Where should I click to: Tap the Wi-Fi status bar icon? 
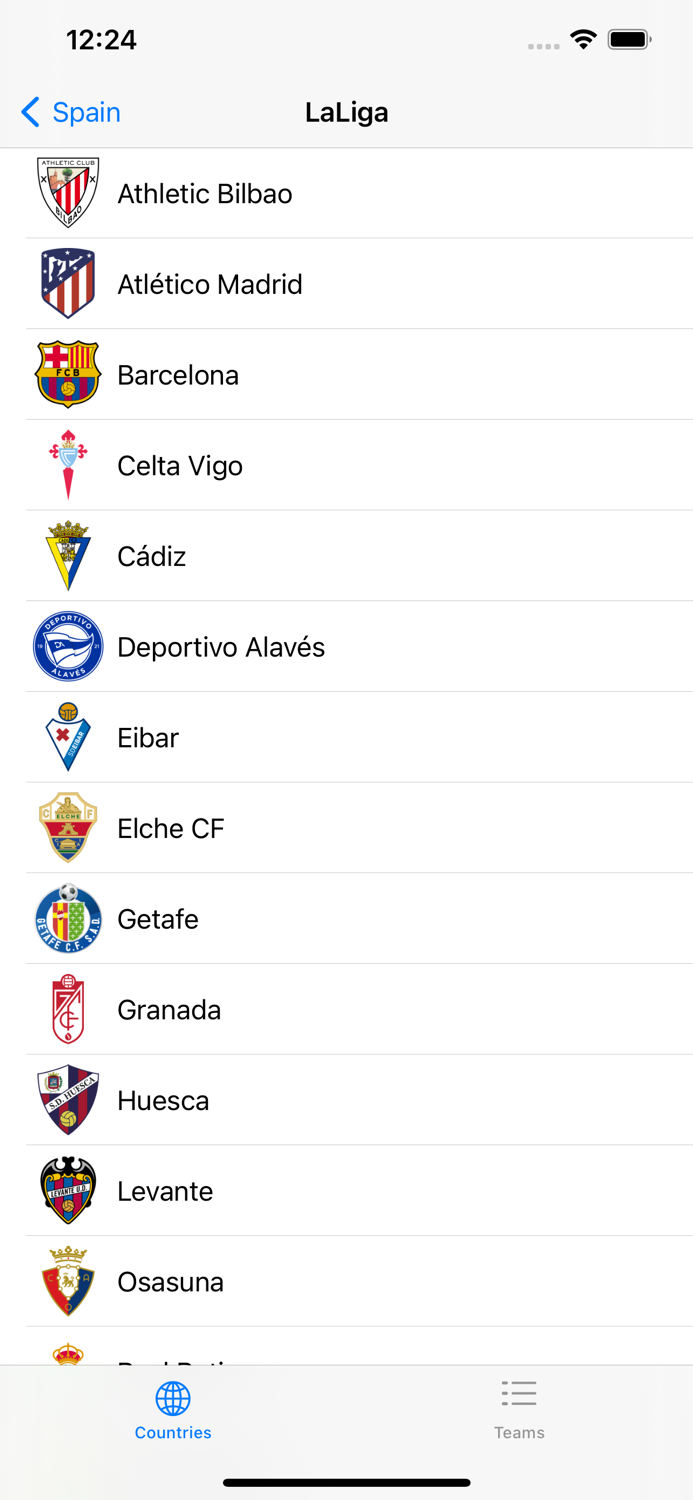coord(583,40)
